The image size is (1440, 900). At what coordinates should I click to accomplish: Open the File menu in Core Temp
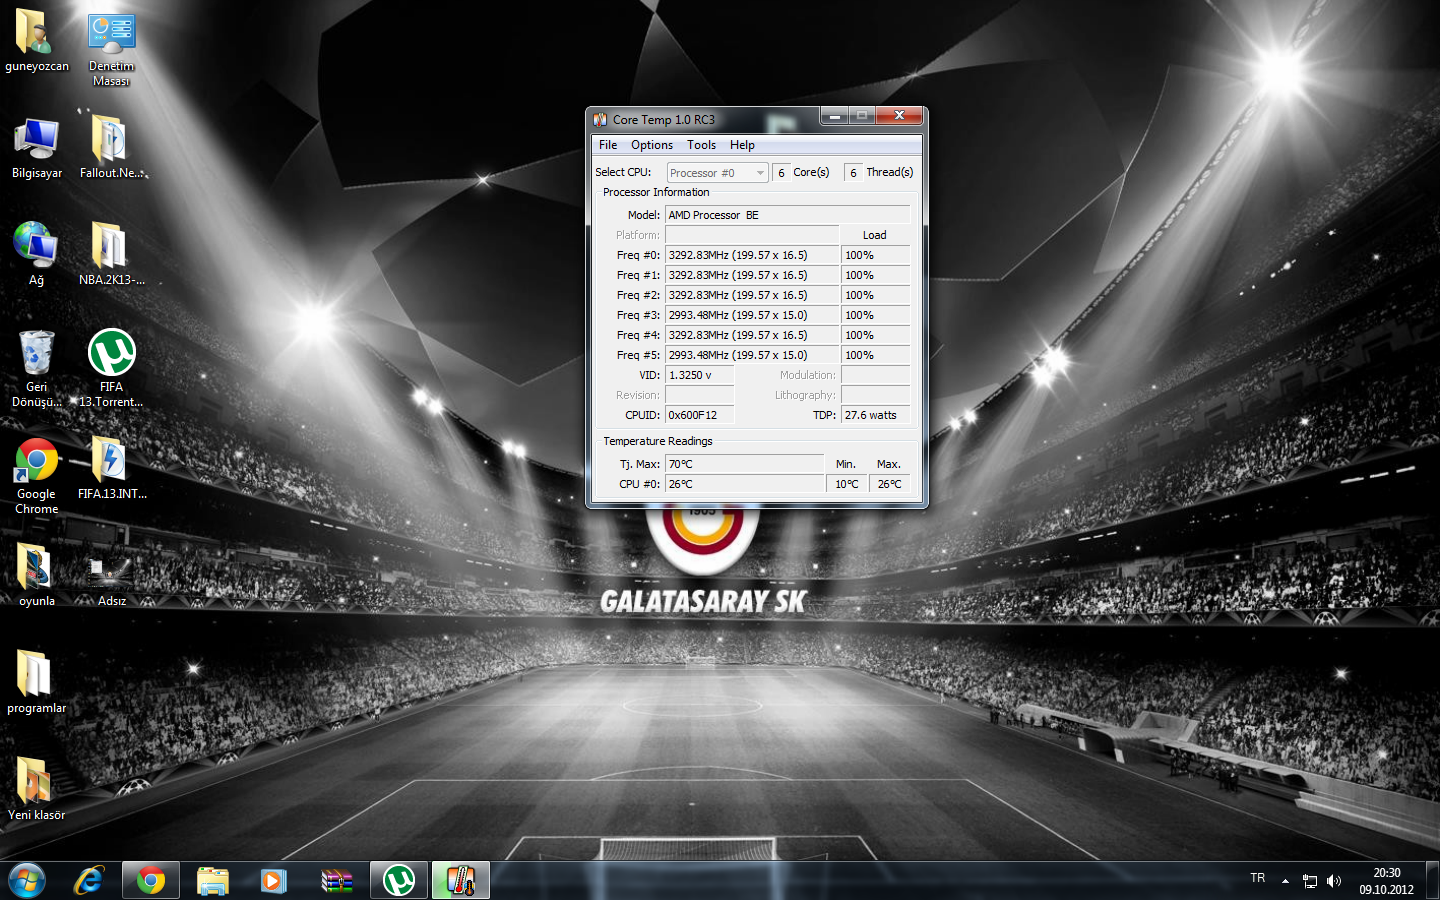[x=608, y=145]
